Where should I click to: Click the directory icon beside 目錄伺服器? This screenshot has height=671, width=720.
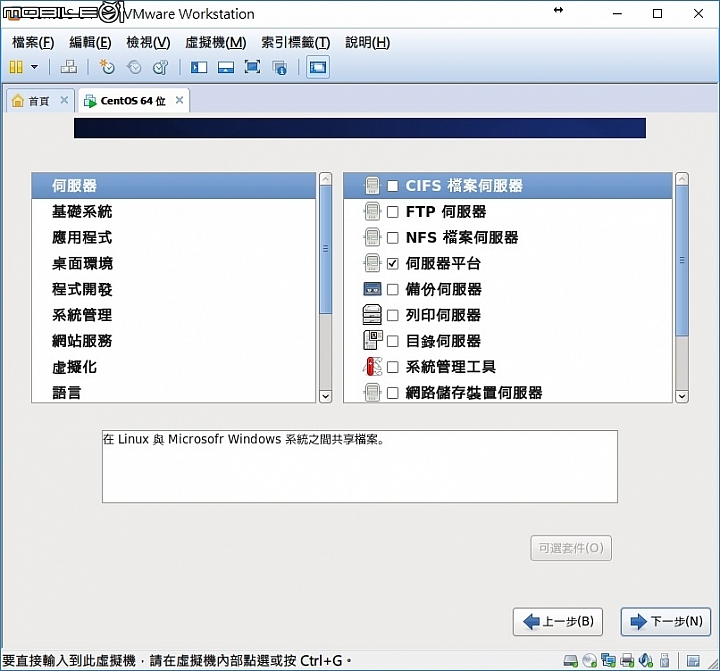point(373,340)
